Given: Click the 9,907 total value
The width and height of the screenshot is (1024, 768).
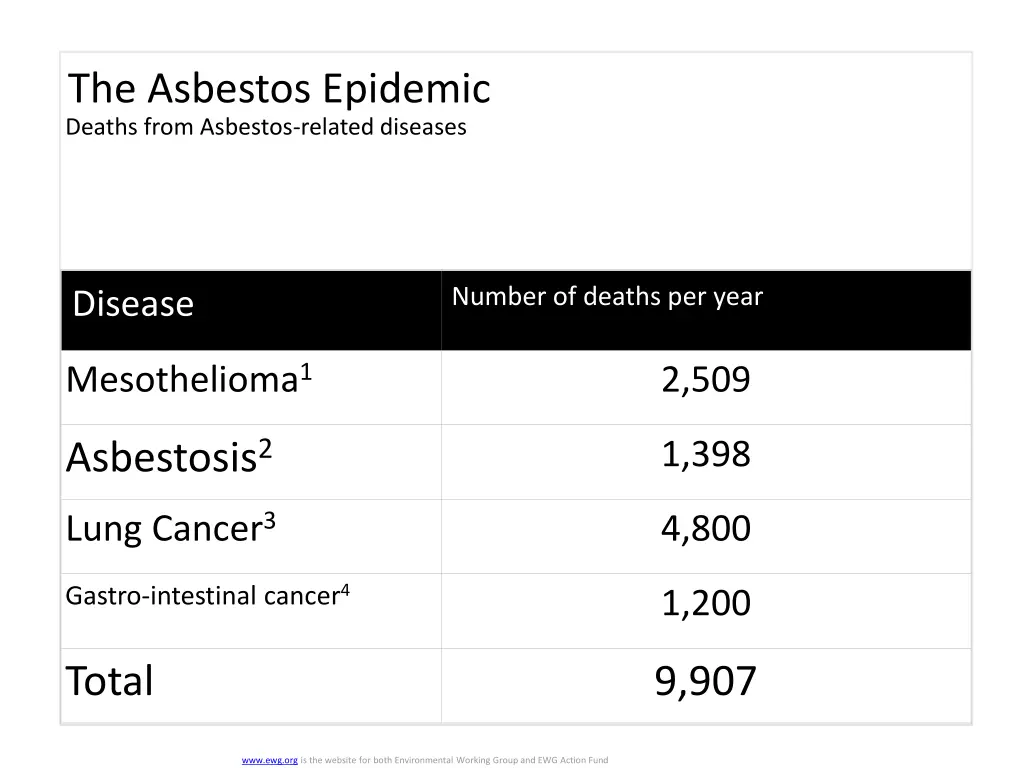Looking at the screenshot, I should point(705,681).
